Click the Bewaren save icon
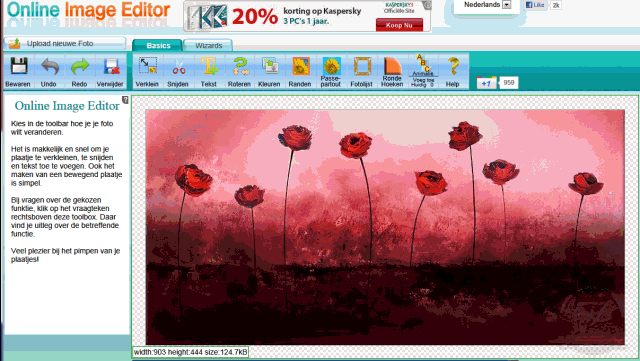640x361 pixels. [18, 66]
